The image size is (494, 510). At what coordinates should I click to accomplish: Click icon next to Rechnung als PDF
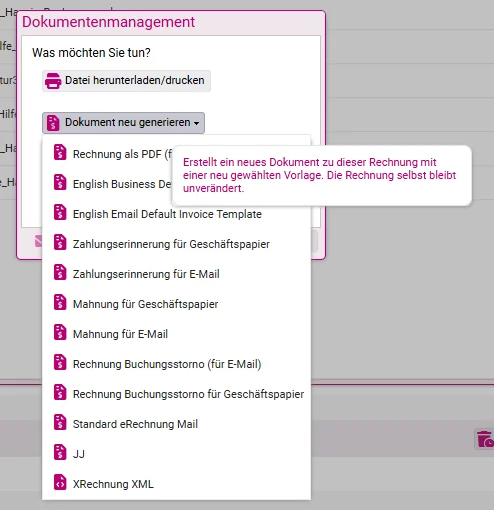pyautogui.click(x=60, y=152)
